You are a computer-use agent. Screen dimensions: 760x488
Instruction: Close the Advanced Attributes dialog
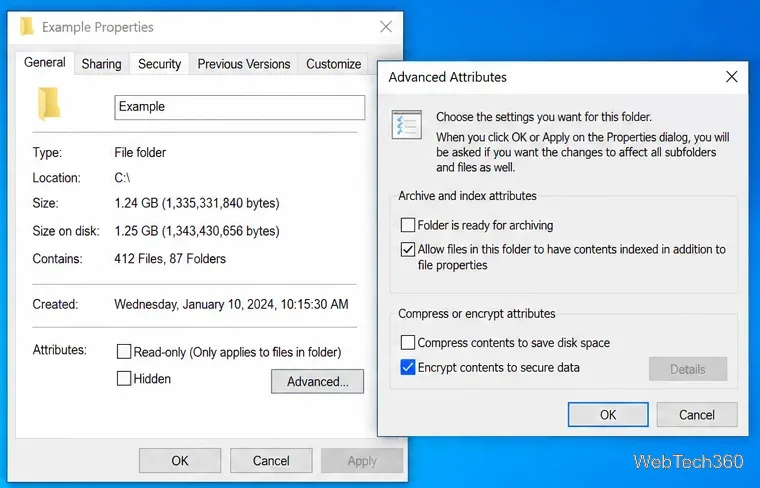pyautogui.click(x=731, y=77)
